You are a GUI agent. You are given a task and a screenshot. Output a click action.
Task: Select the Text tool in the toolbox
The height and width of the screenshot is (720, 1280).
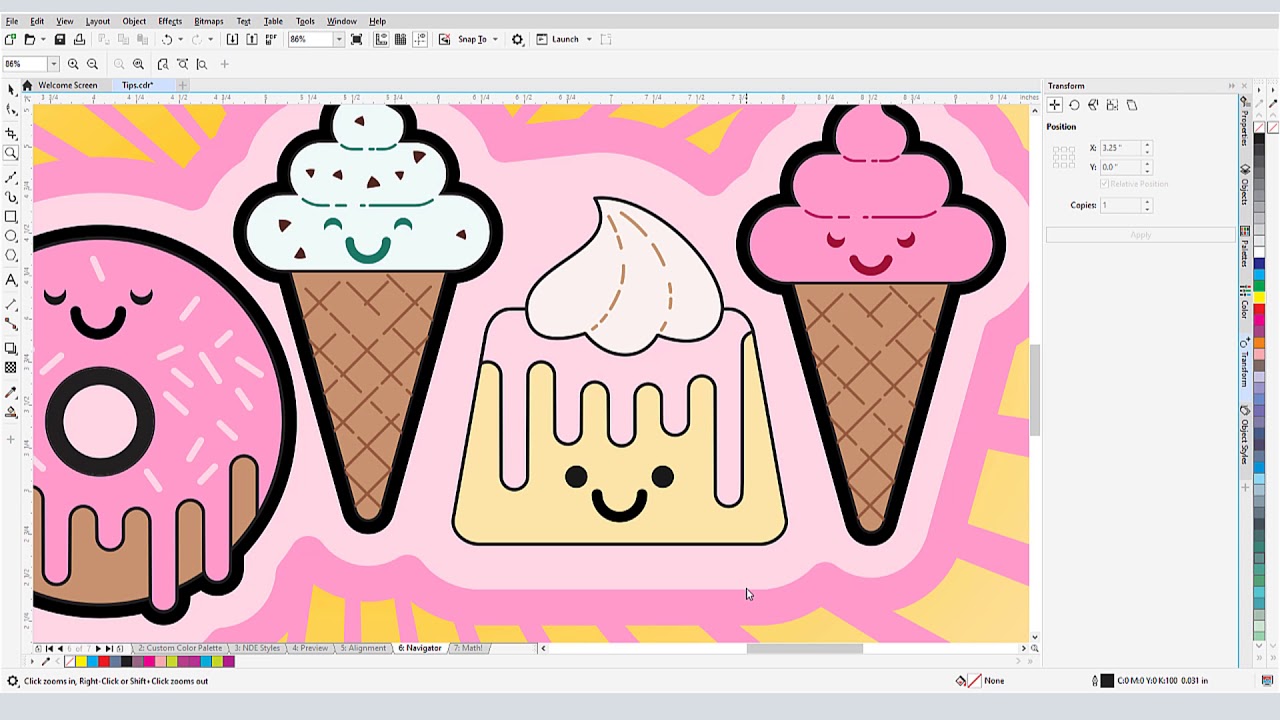[x=11, y=280]
